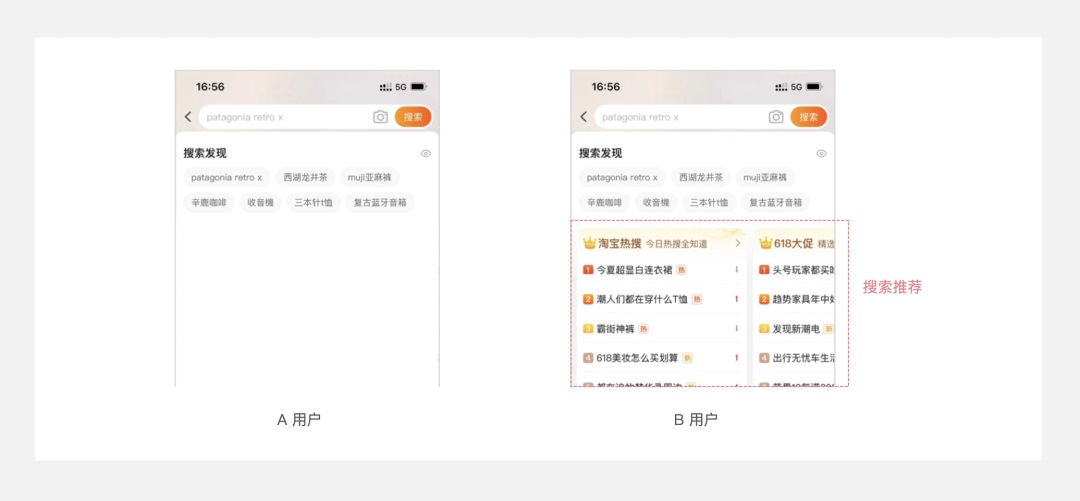The height and width of the screenshot is (501, 1080).
Task: Tap the back arrow in B user's screen
Action: 583,117
